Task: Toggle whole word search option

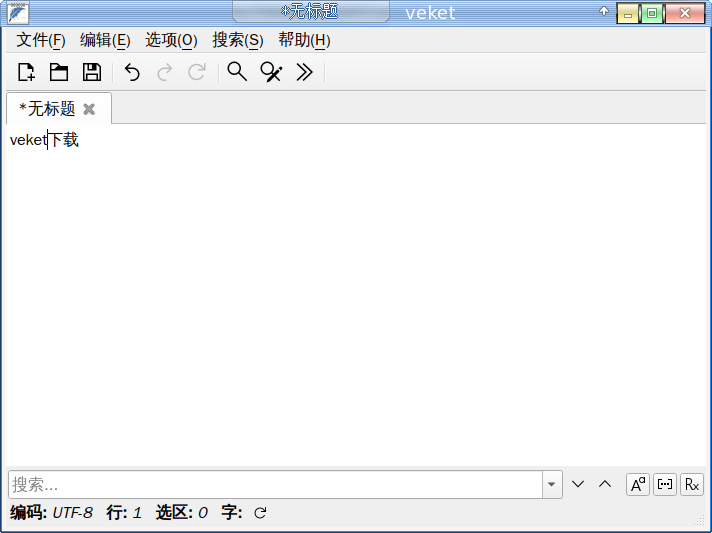Action: [665, 484]
